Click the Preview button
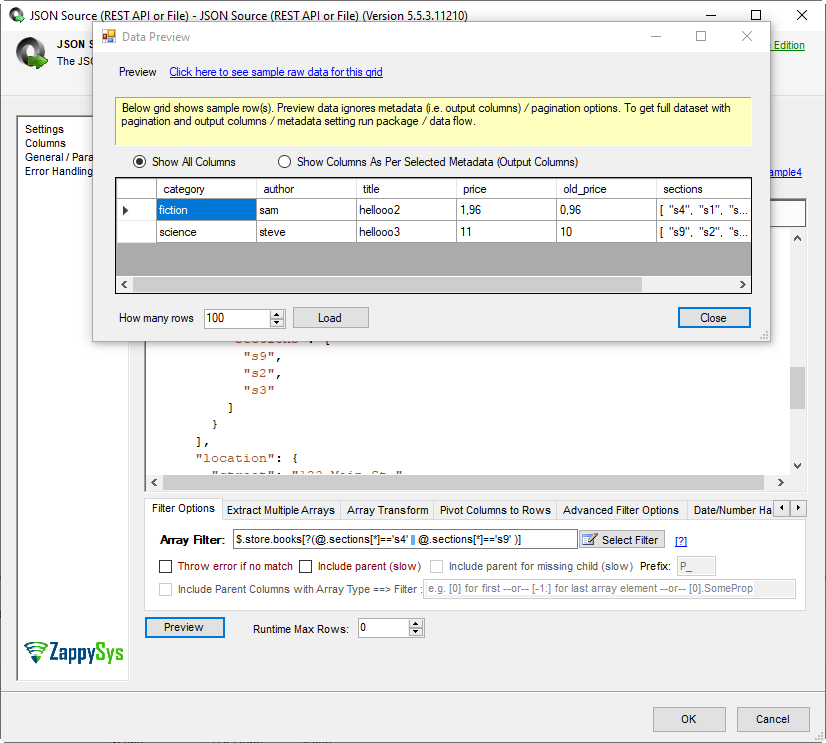This screenshot has width=826, height=743. (184, 627)
